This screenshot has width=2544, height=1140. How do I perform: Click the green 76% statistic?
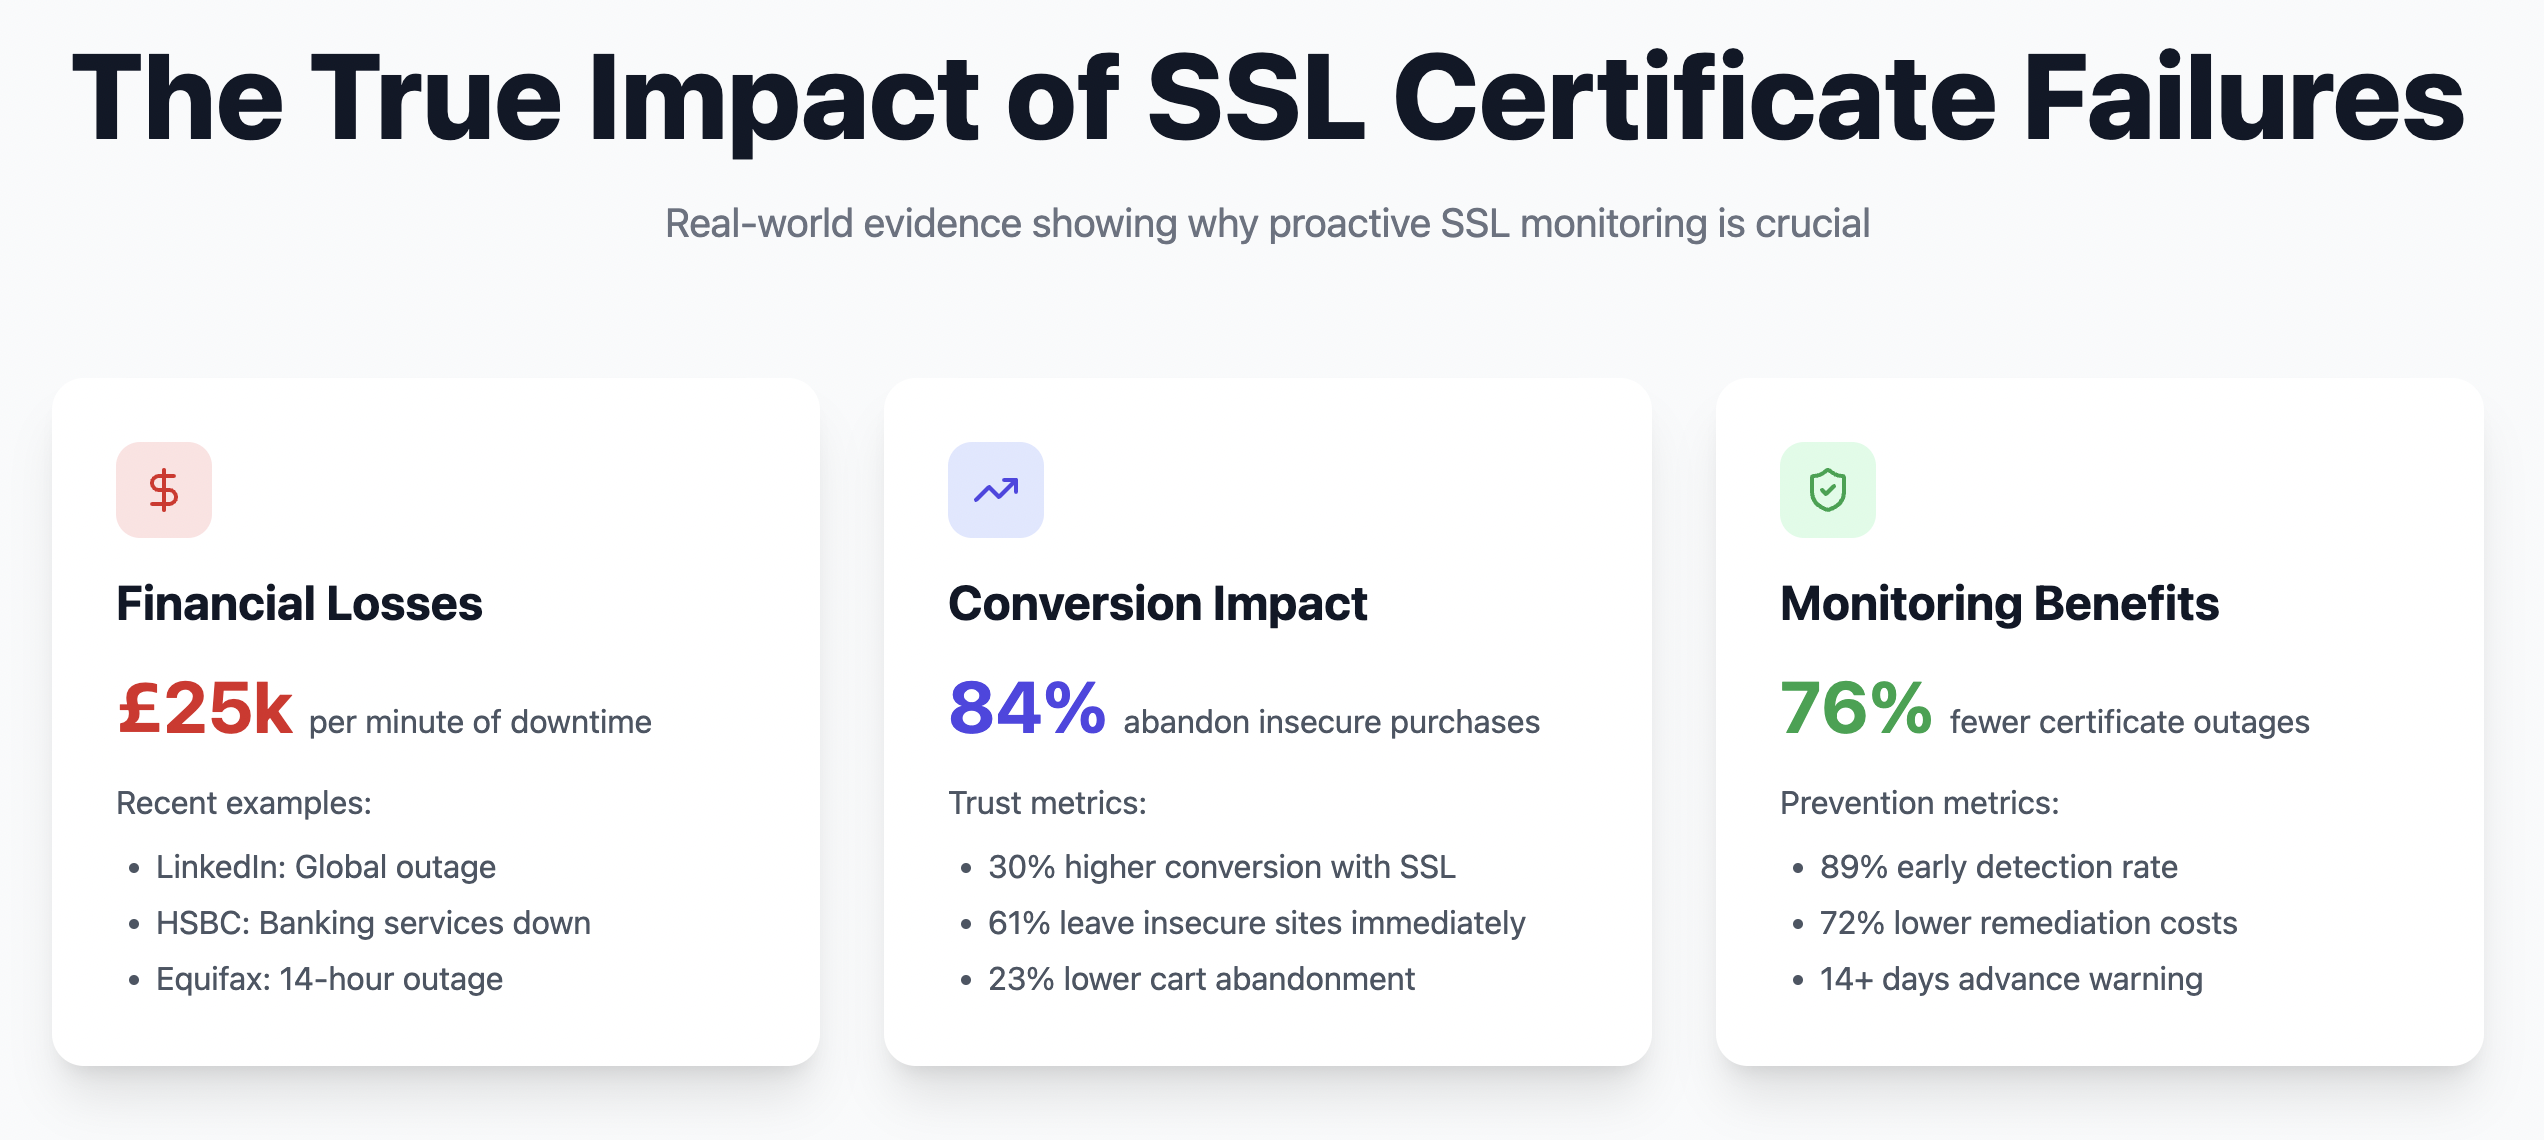coord(1856,708)
